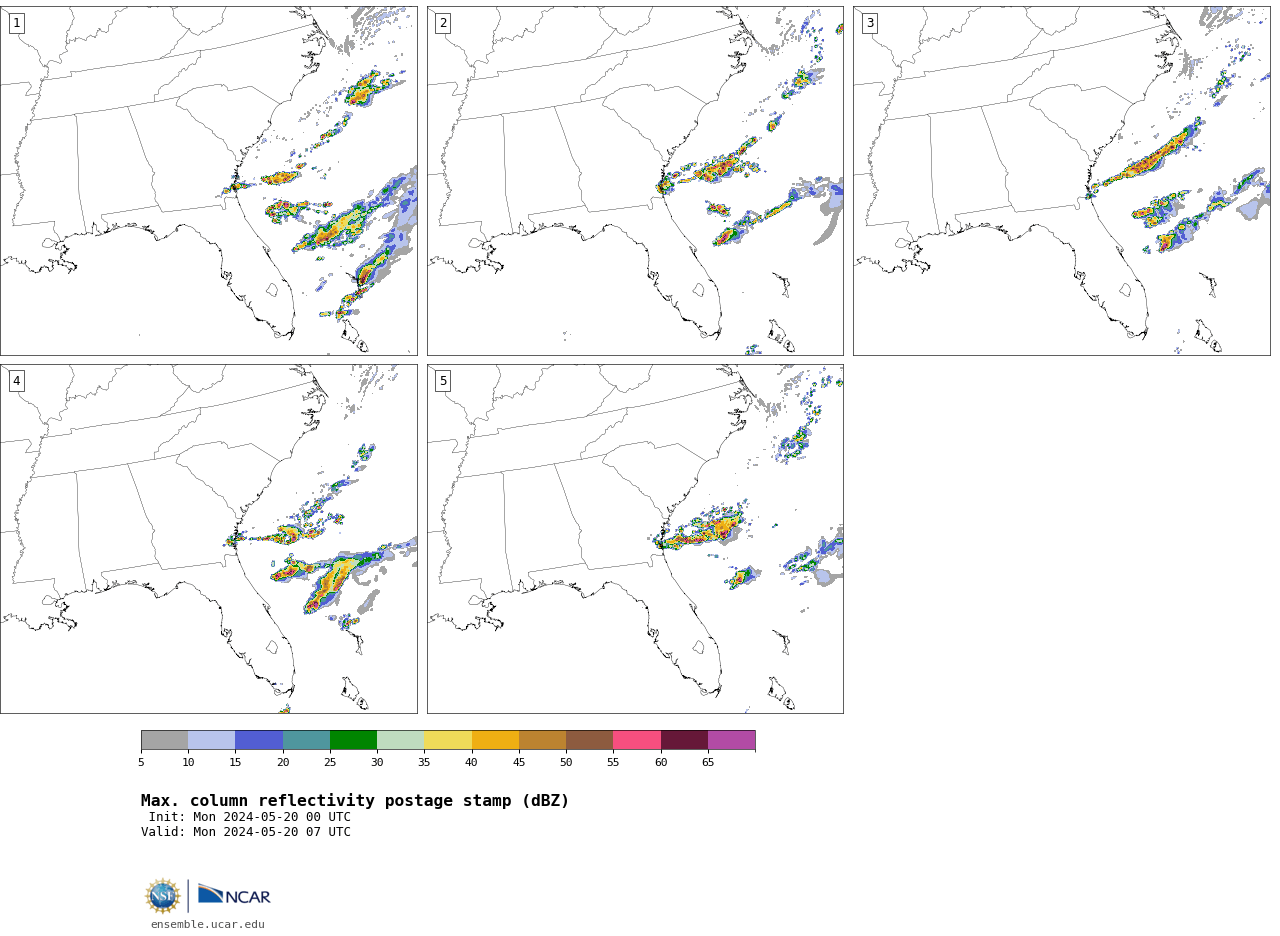Open ensemble member 5 reflectivity map

point(635,539)
